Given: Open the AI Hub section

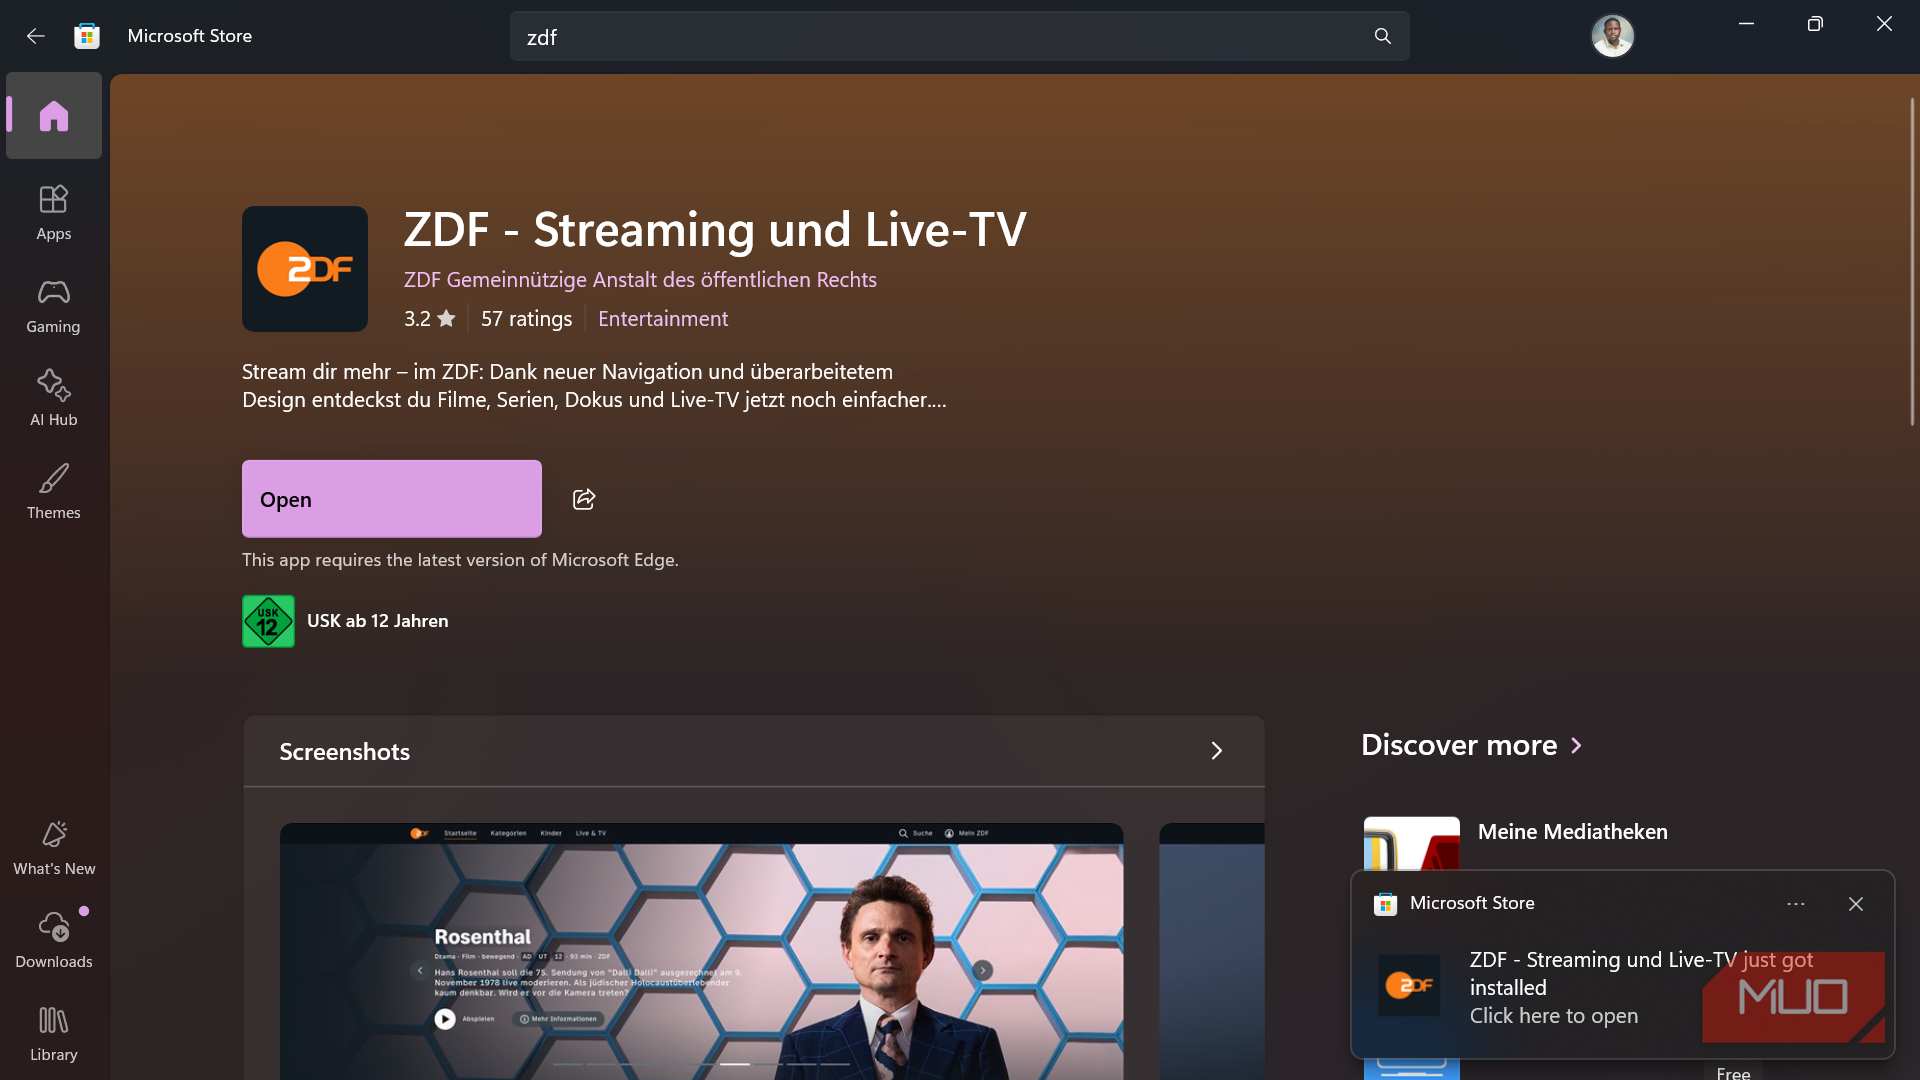Looking at the screenshot, I should 54,398.
